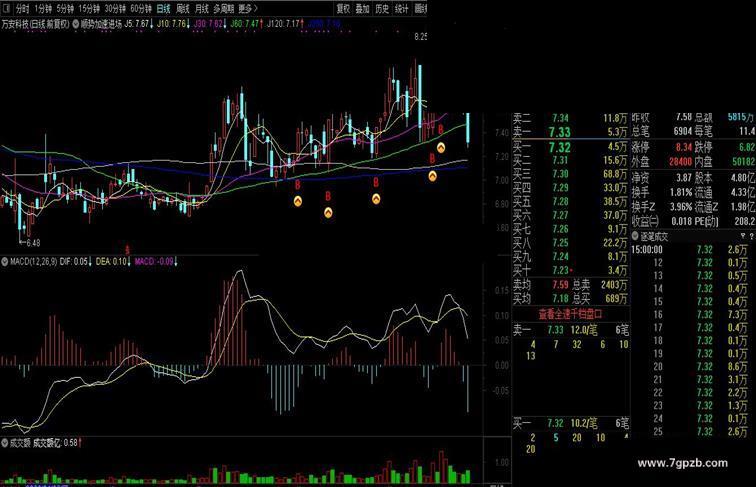Image resolution: width=756 pixels, height=487 pixels.
Task: Click the panel toggle icon beside 分时 tab
Action: click(x=7, y=9)
